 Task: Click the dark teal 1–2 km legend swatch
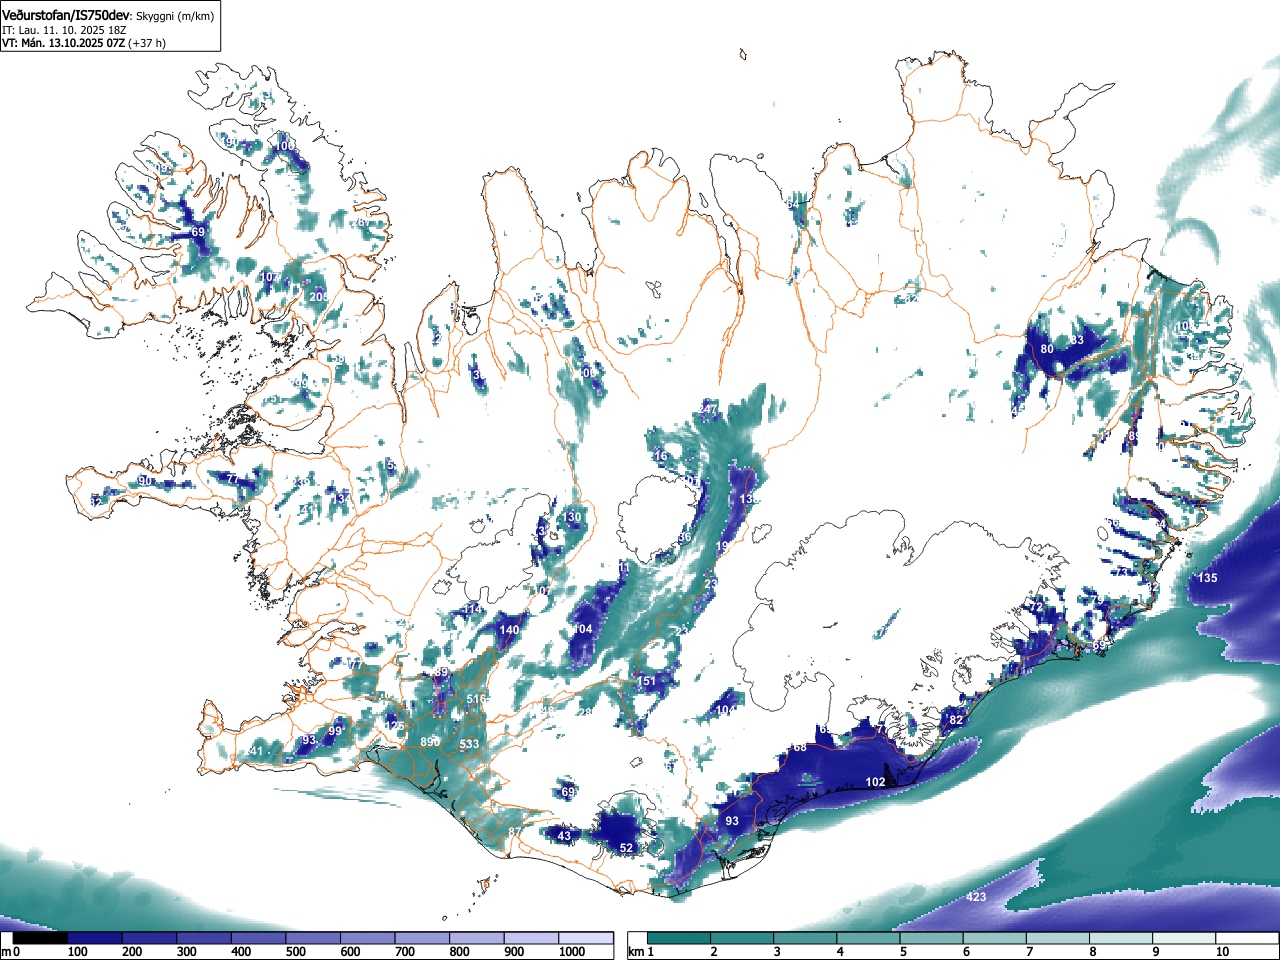680,938
